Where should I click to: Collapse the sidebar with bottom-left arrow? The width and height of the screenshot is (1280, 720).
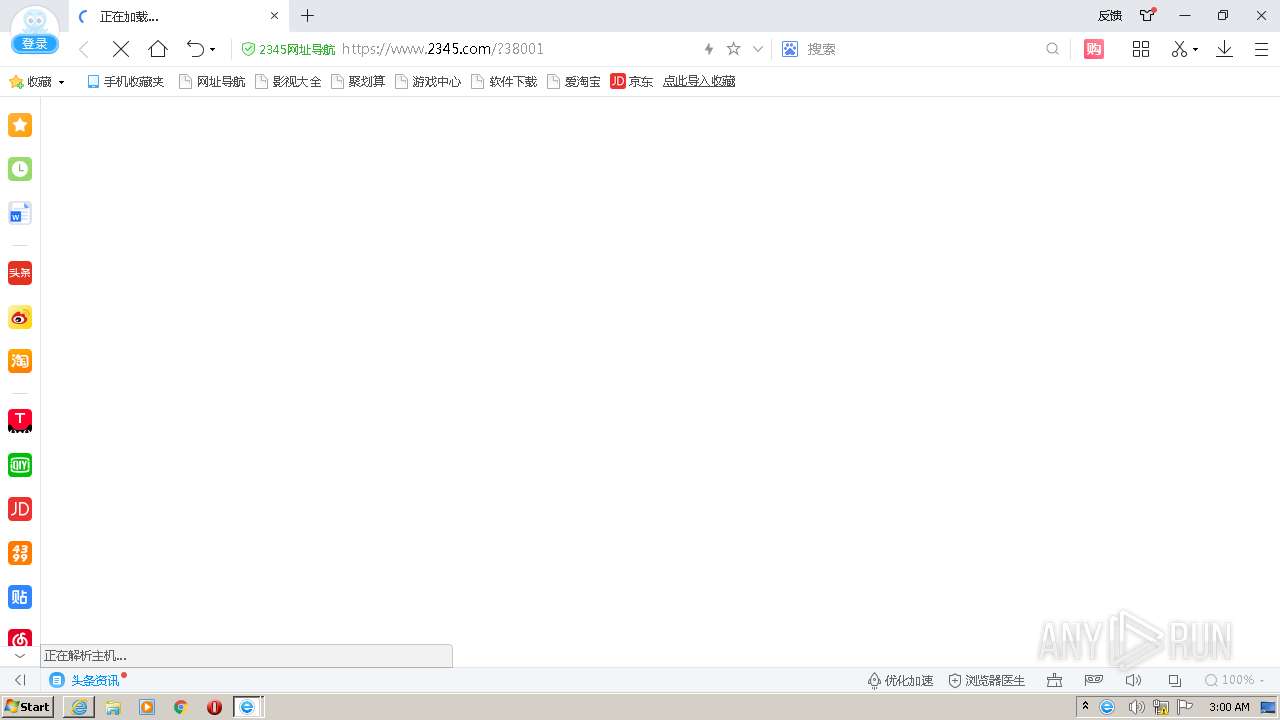tap(20, 680)
